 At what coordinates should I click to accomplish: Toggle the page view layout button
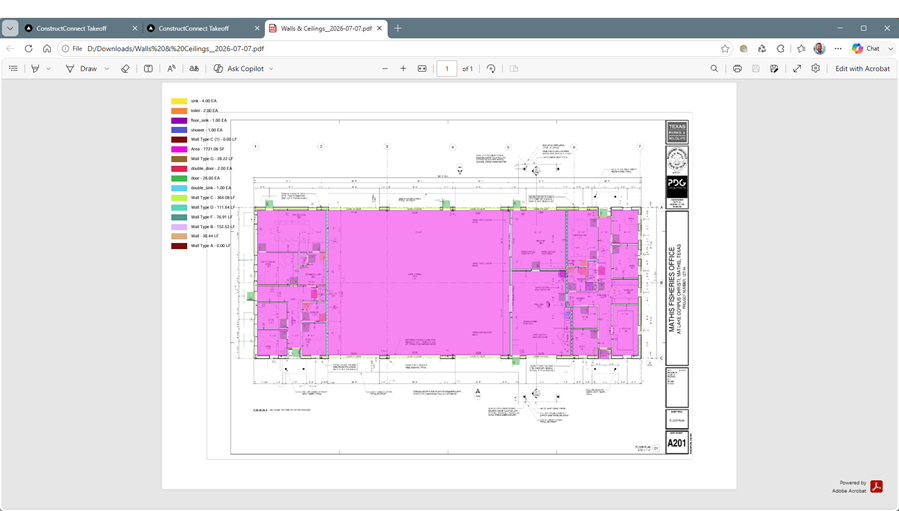(148, 68)
